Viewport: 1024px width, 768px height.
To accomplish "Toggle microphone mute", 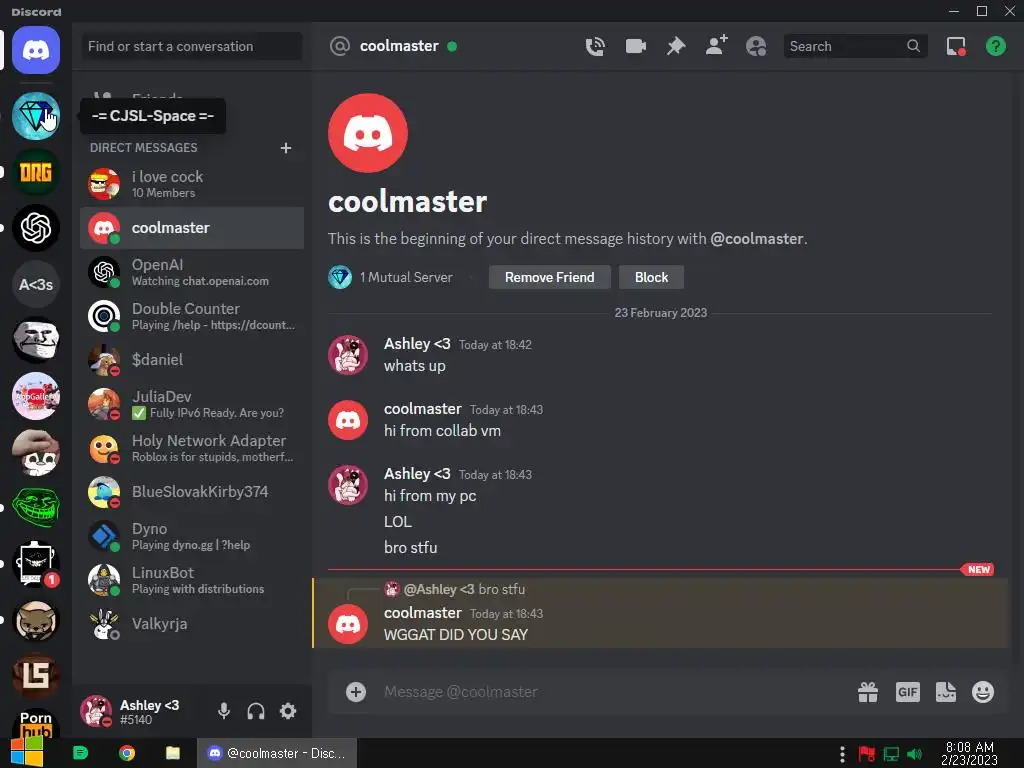I will pos(224,711).
